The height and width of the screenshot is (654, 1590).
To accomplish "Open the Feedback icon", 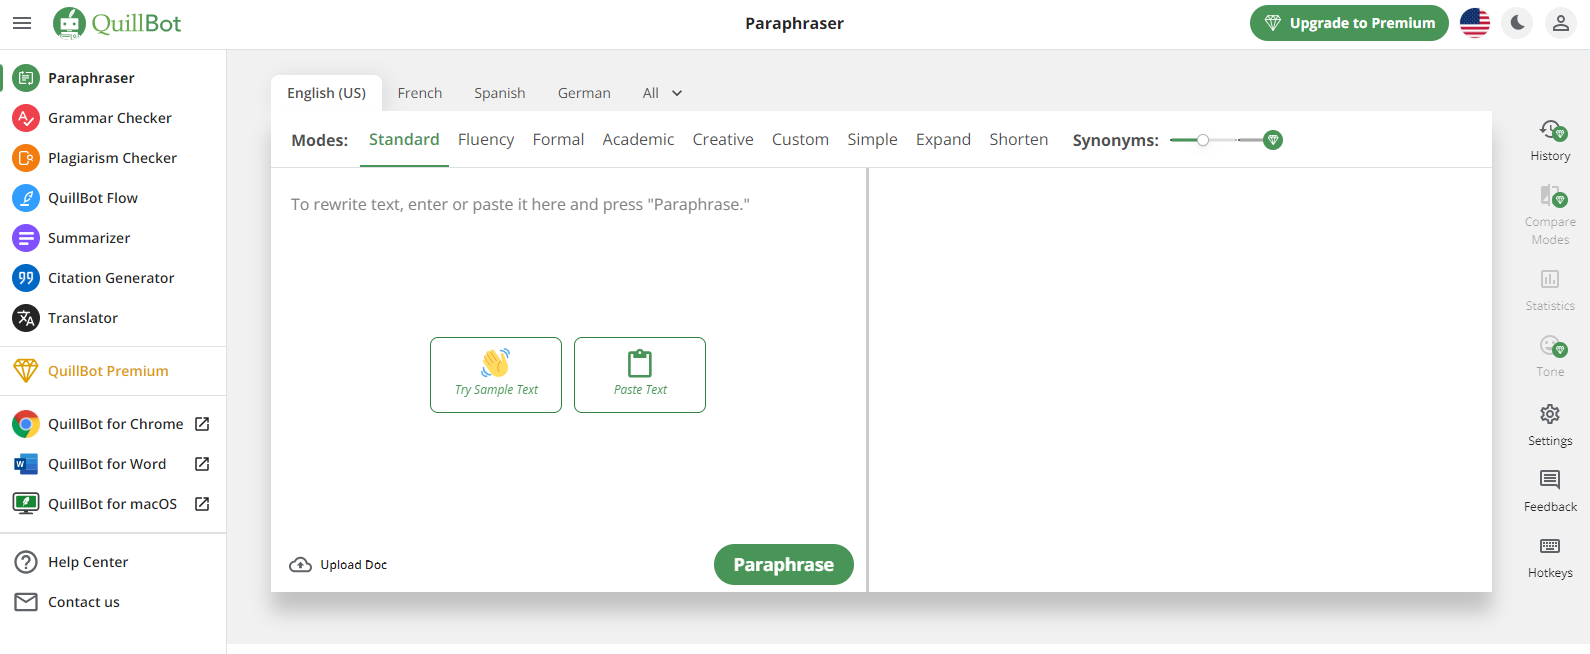I will (x=1550, y=480).
